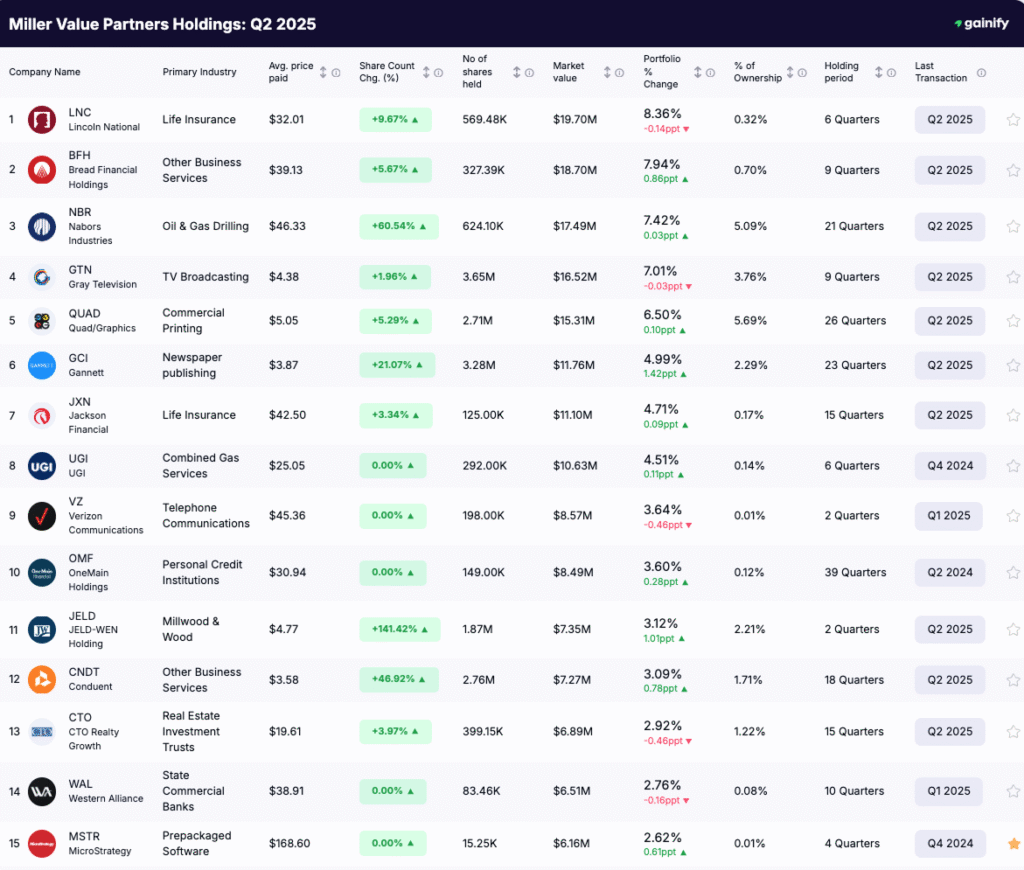Viewport: 1024px width, 870px height.
Task: Show info for Market value column
Action: [x=619, y=72]
